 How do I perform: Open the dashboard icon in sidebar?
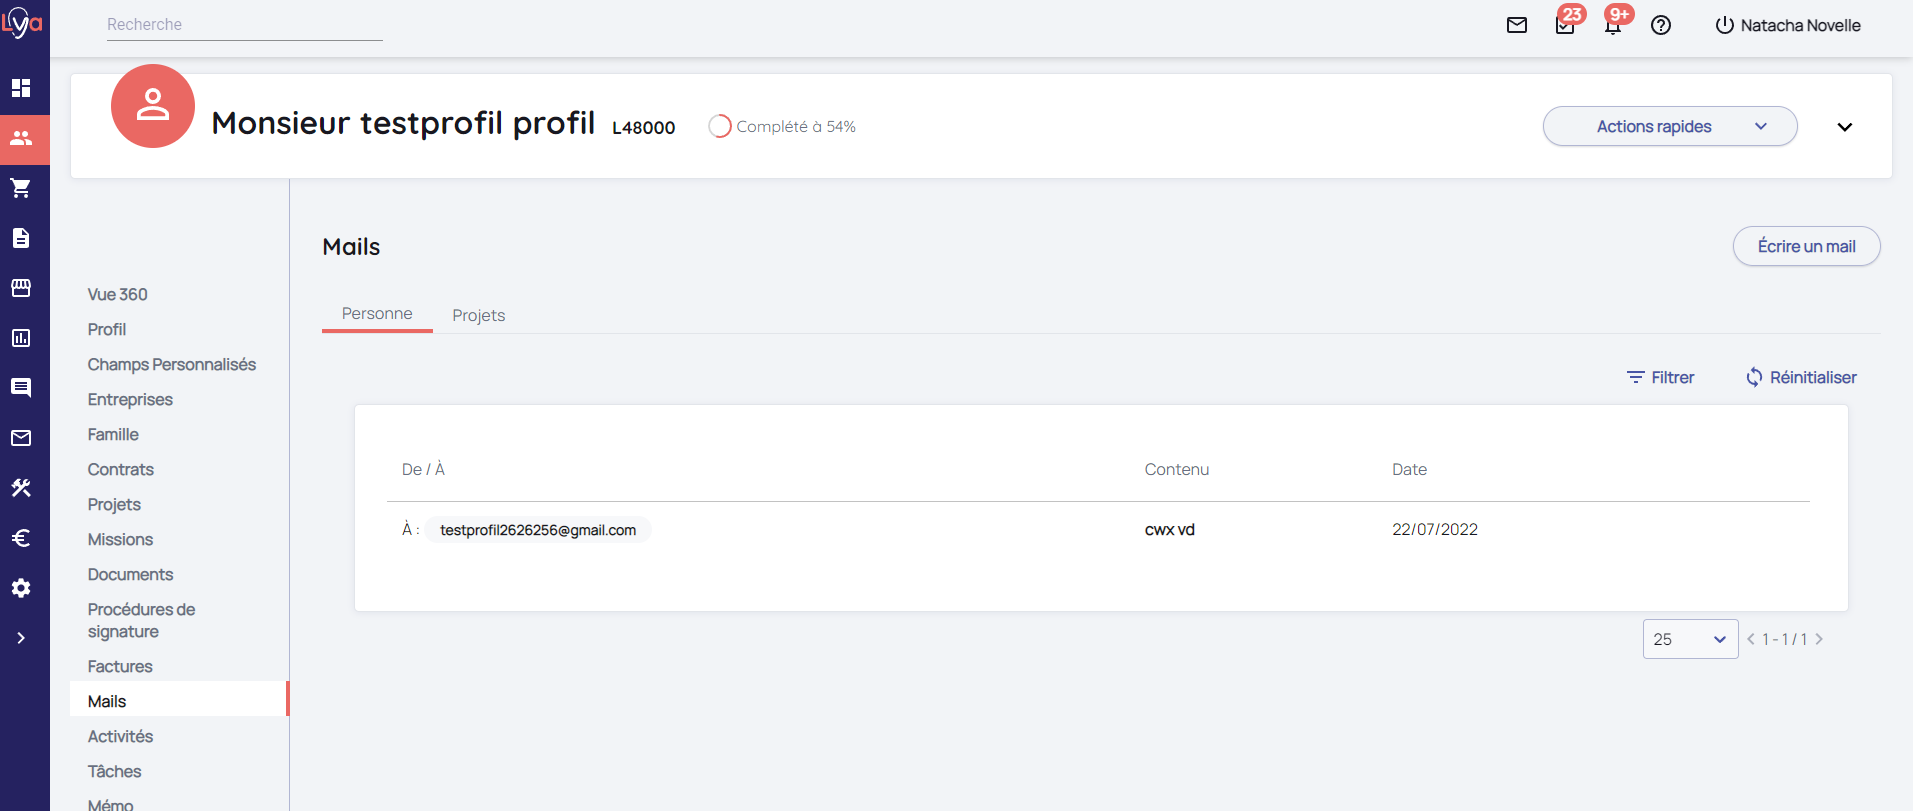coord(21,88)
